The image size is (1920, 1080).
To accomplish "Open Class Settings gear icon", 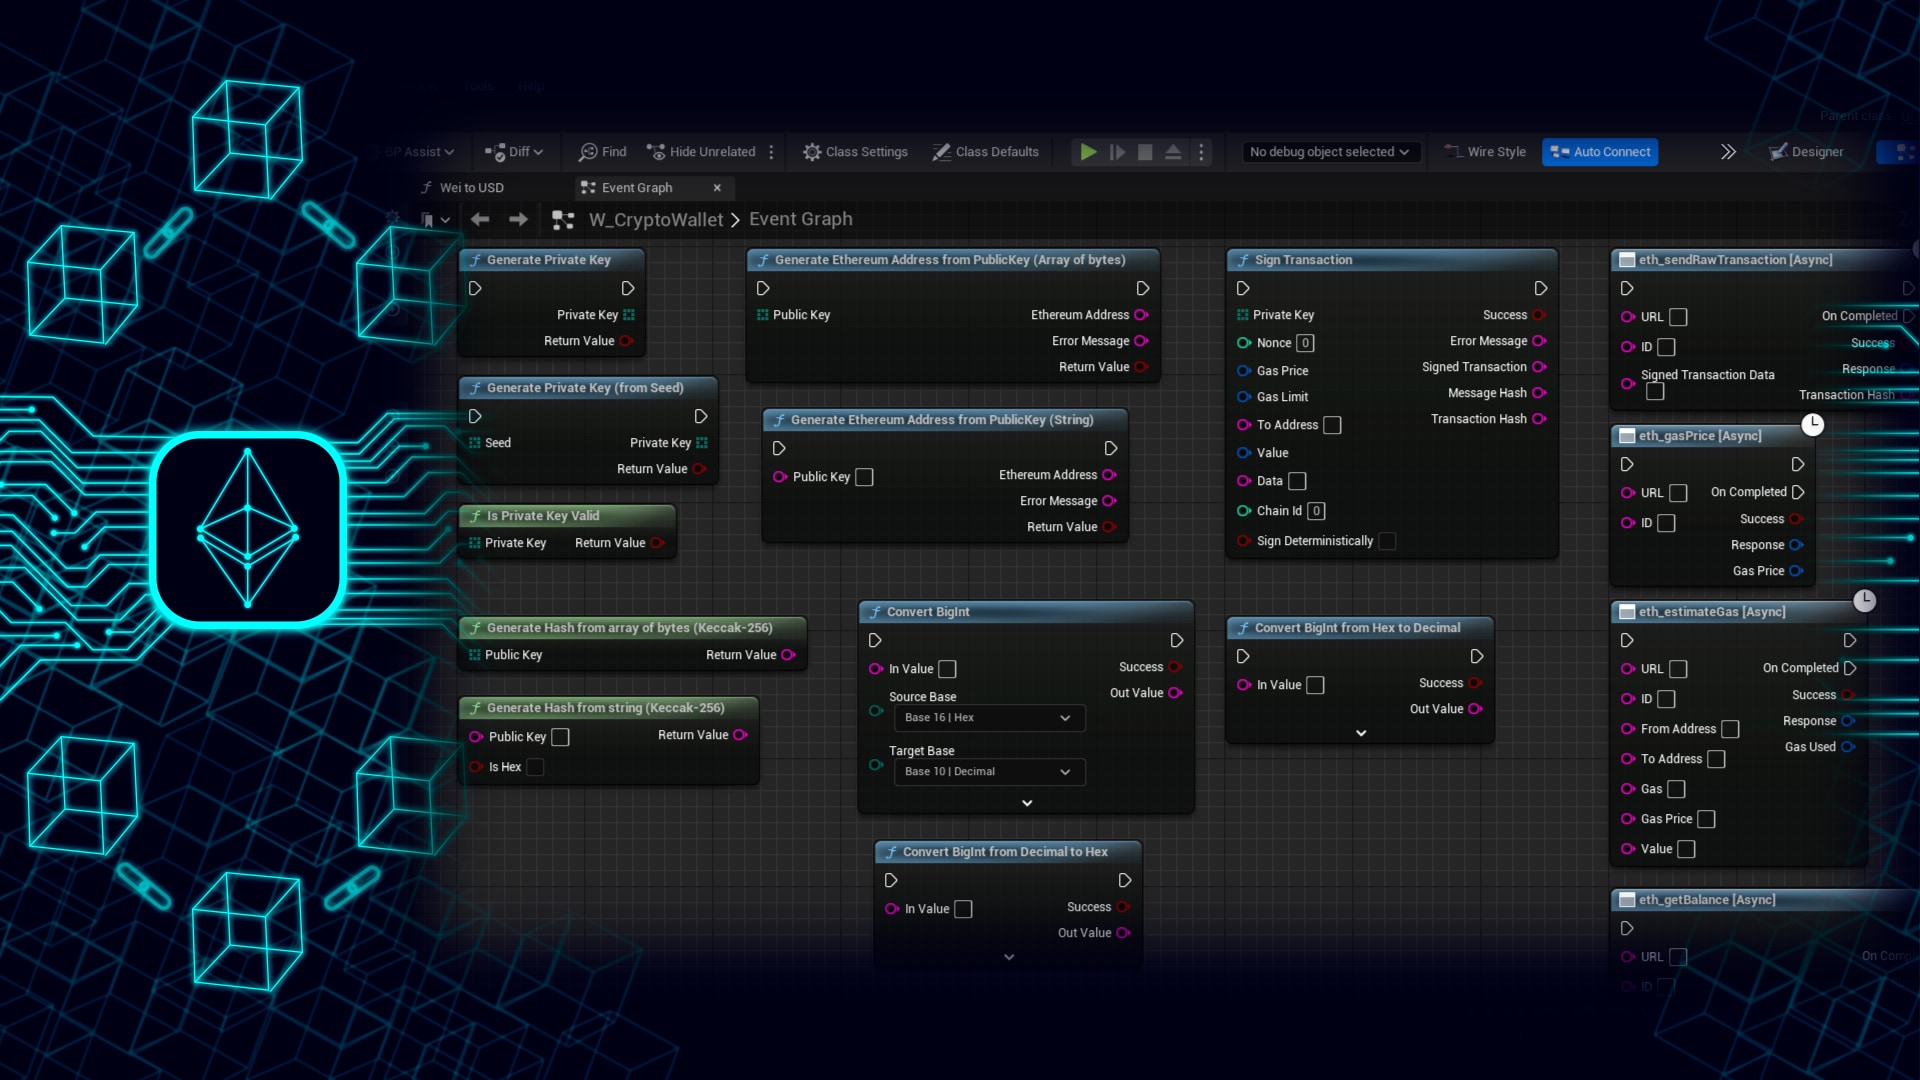I will point(812,152).
